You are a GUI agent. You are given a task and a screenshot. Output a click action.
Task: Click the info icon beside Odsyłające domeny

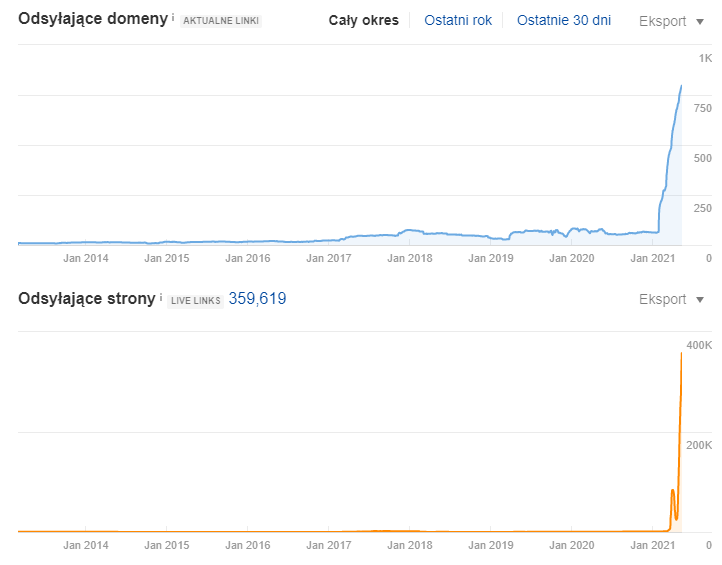172,18
